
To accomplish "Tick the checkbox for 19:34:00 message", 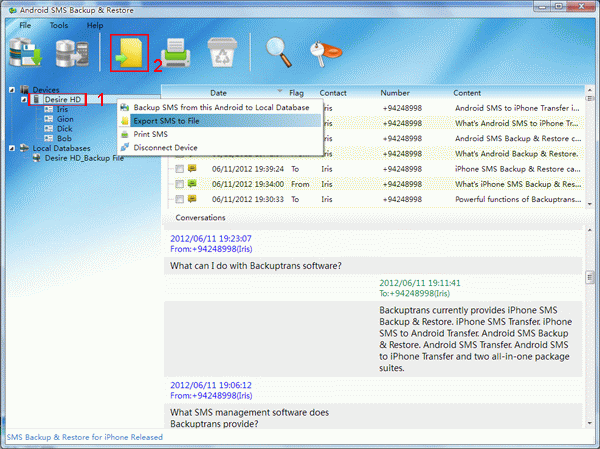I will 179,184.
